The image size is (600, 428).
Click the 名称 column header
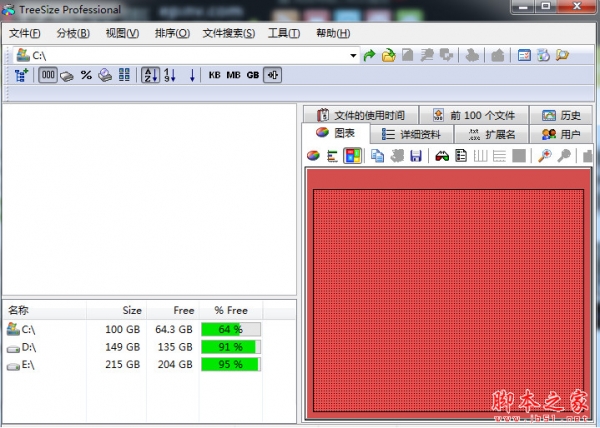tap(45, 310)
